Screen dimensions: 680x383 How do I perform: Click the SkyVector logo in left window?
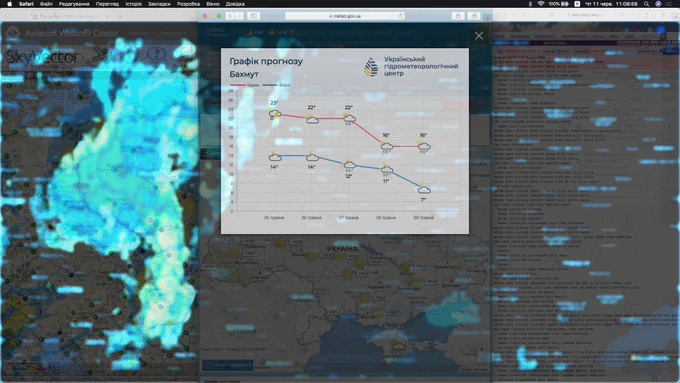point(41,57)
